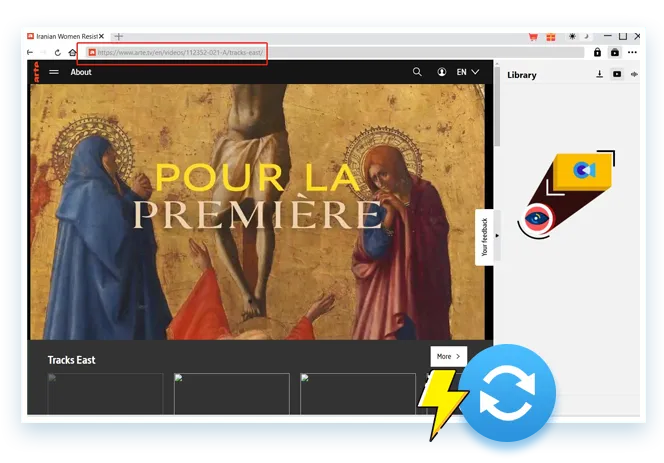
Task: Open the Your feedback side tab
Action: (x=484, y=237)
